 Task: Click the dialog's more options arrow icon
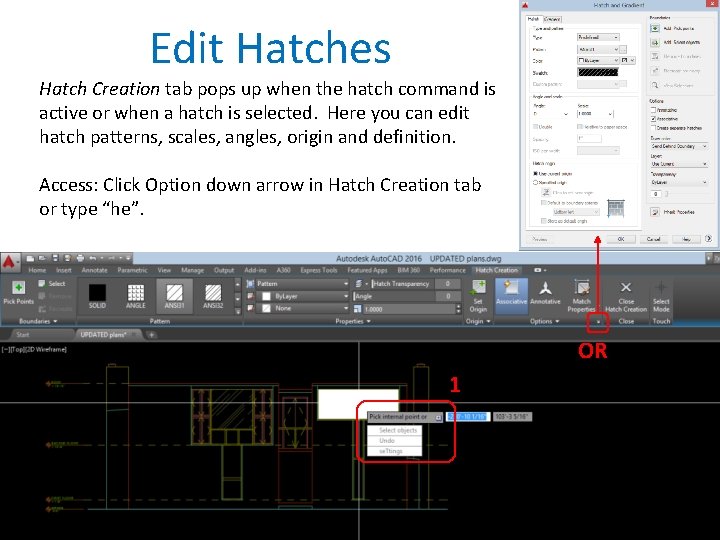coord(708,238)
